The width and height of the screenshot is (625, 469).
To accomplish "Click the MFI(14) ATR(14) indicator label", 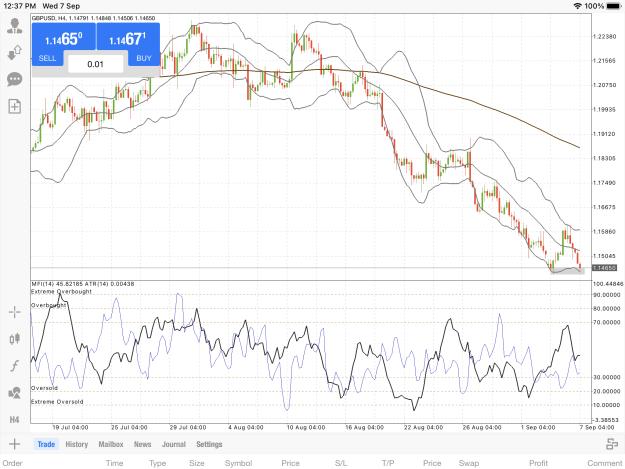I will 83,284.
